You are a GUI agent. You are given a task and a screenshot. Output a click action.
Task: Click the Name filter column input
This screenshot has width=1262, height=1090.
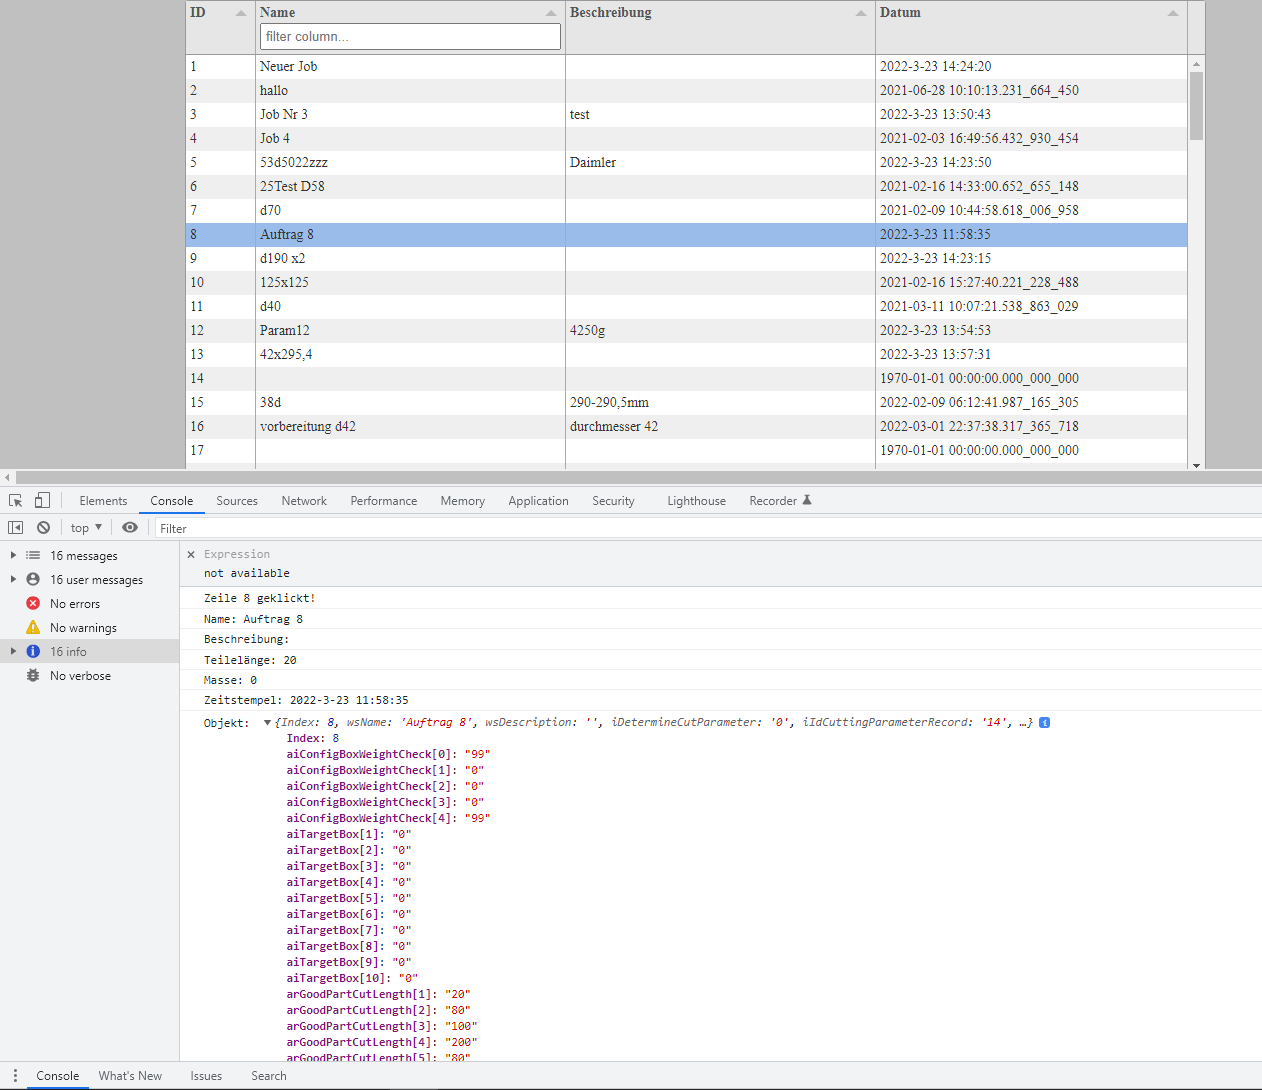coord(410,37)
